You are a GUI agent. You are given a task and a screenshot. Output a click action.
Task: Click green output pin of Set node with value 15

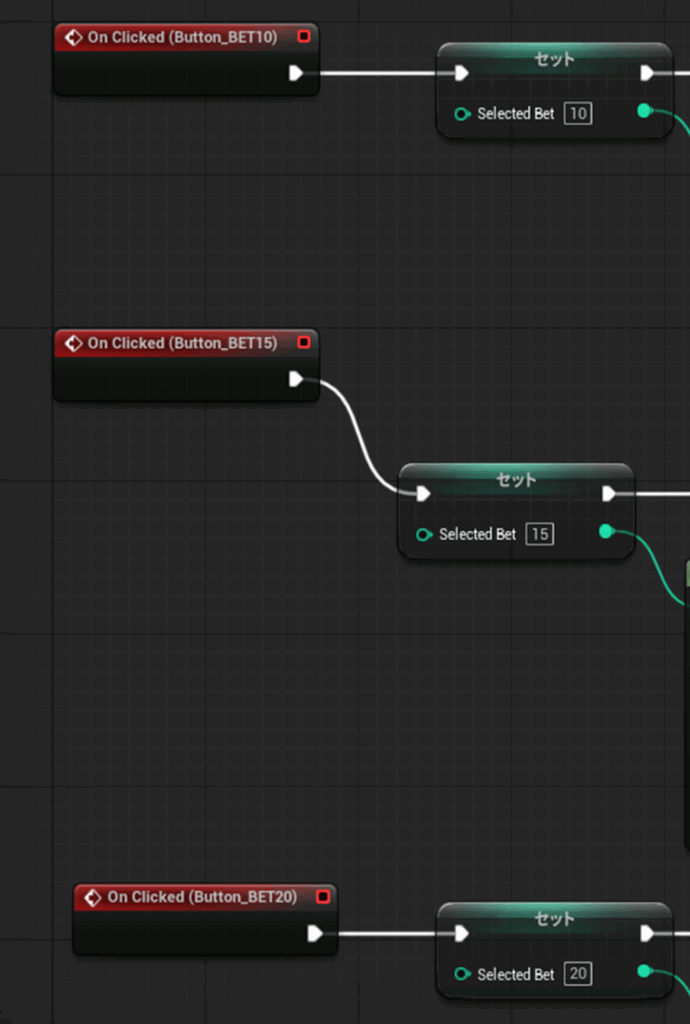click(x=606, y=531)
